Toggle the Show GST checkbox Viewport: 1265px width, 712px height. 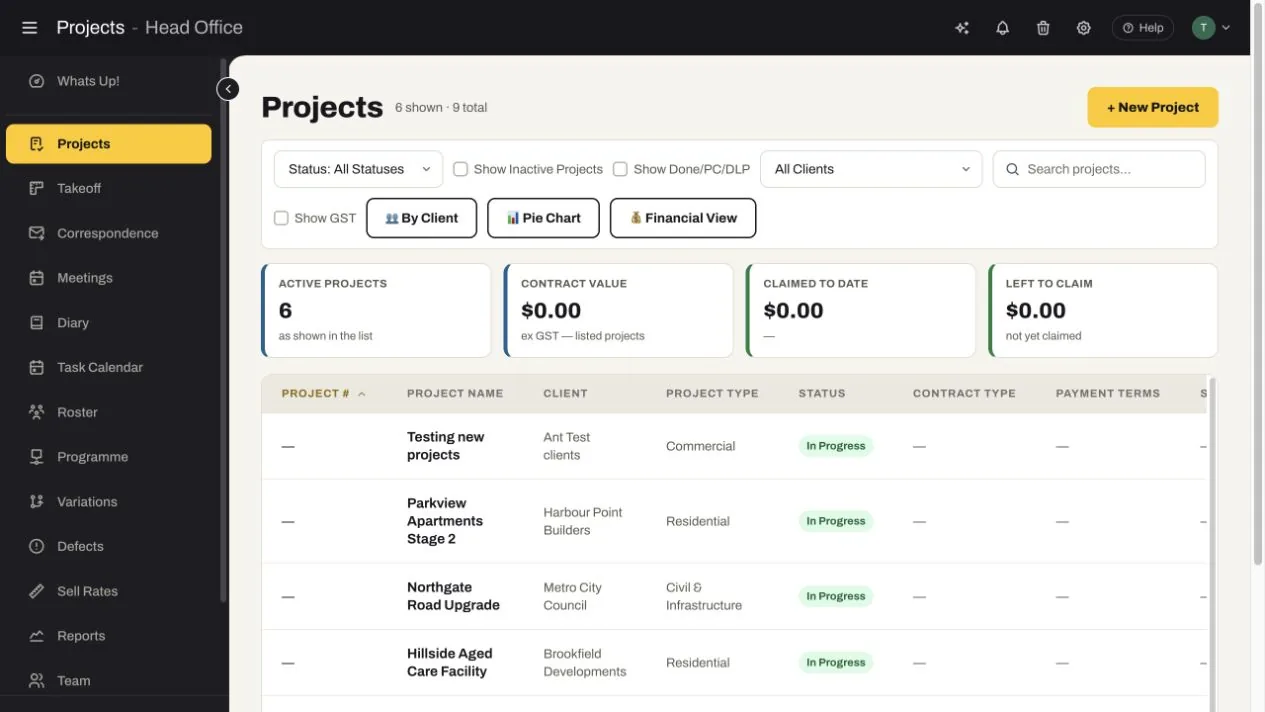tap(281, 218)
